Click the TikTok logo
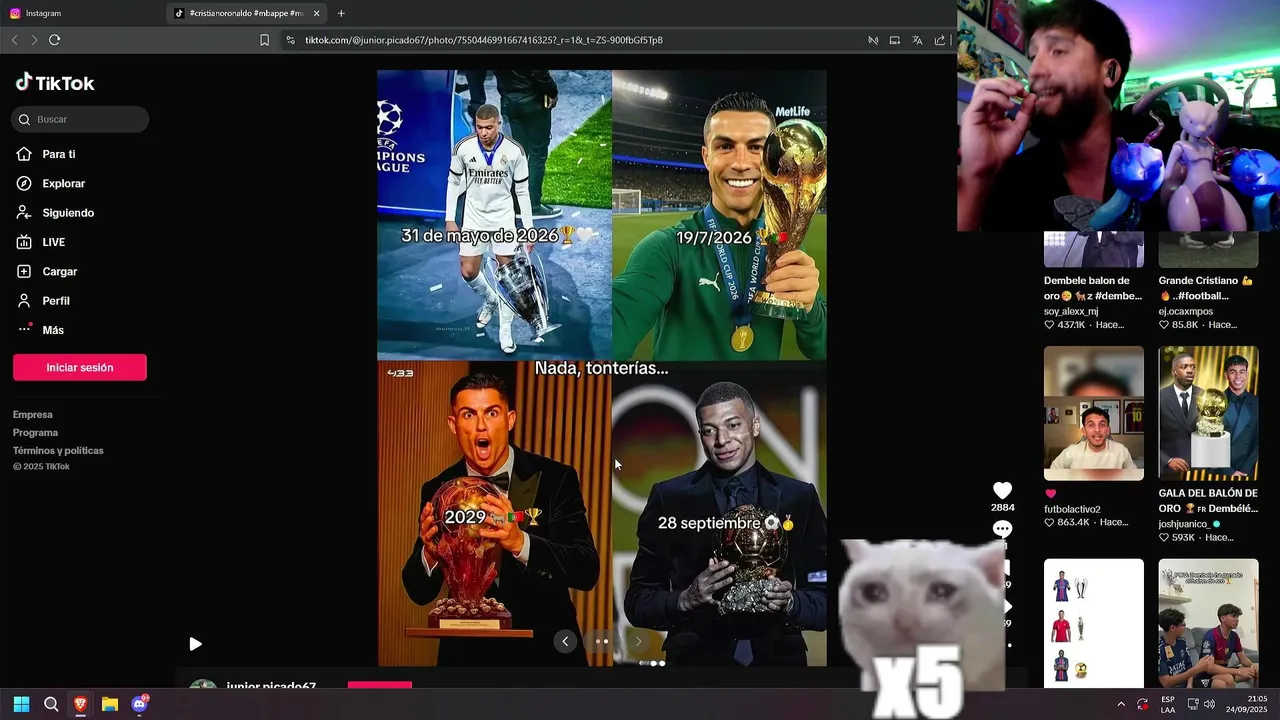Screen dimensions: 1280x720 click(55, 83)
